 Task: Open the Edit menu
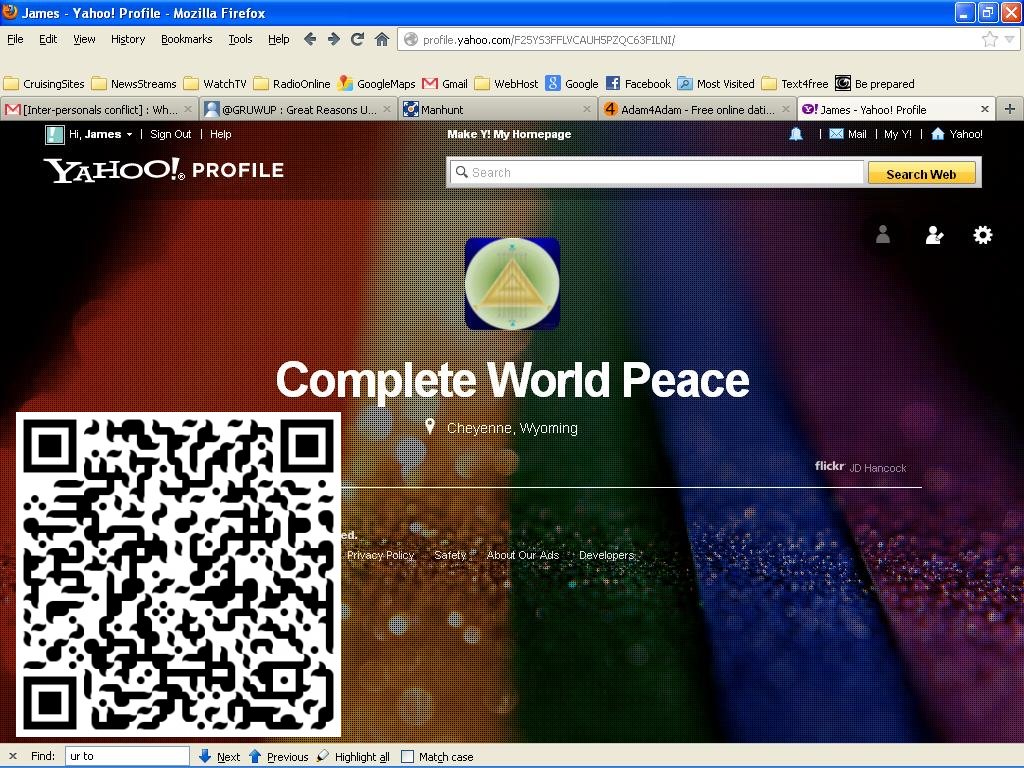(48, 39)
